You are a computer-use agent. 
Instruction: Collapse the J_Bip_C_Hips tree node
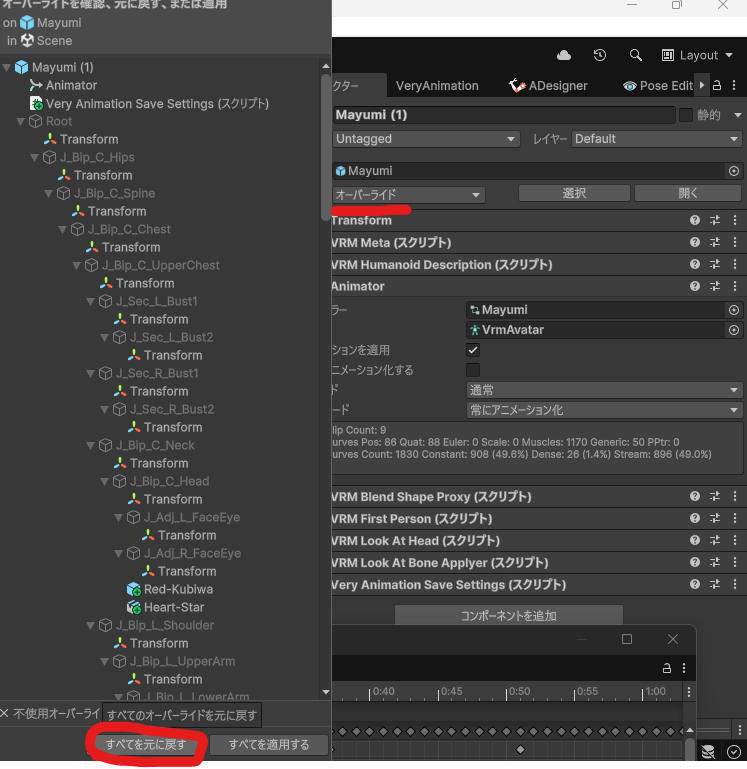[35, 157]
